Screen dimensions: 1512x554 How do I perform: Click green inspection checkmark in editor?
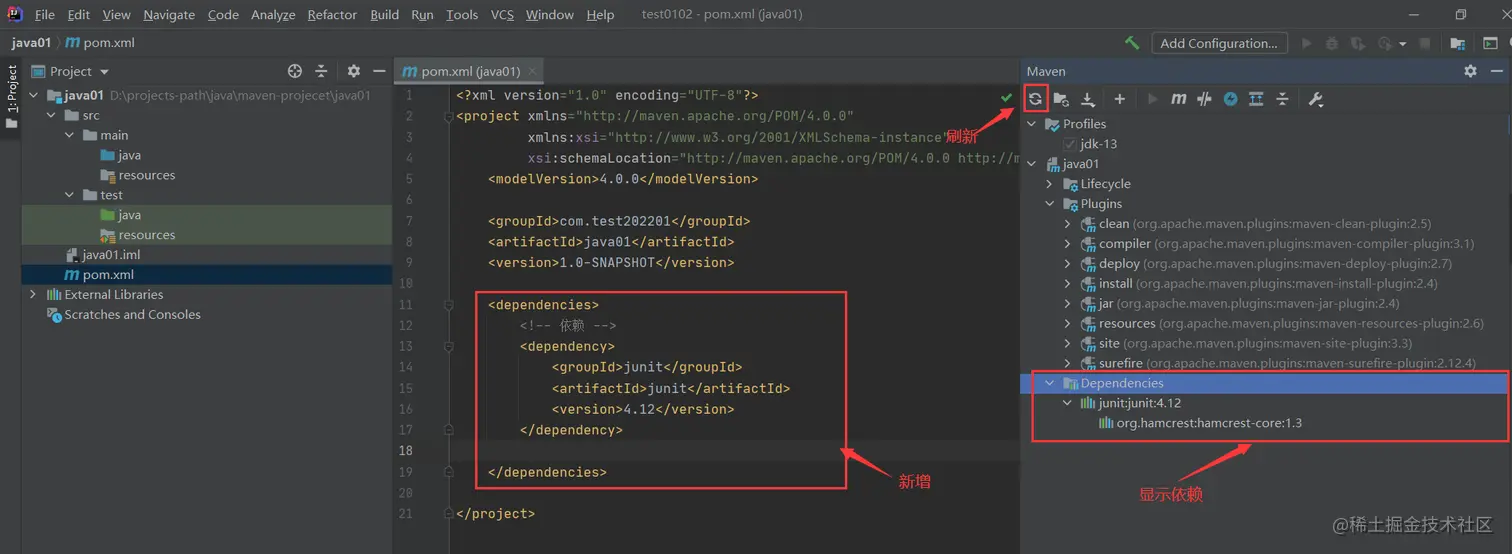1006,96
